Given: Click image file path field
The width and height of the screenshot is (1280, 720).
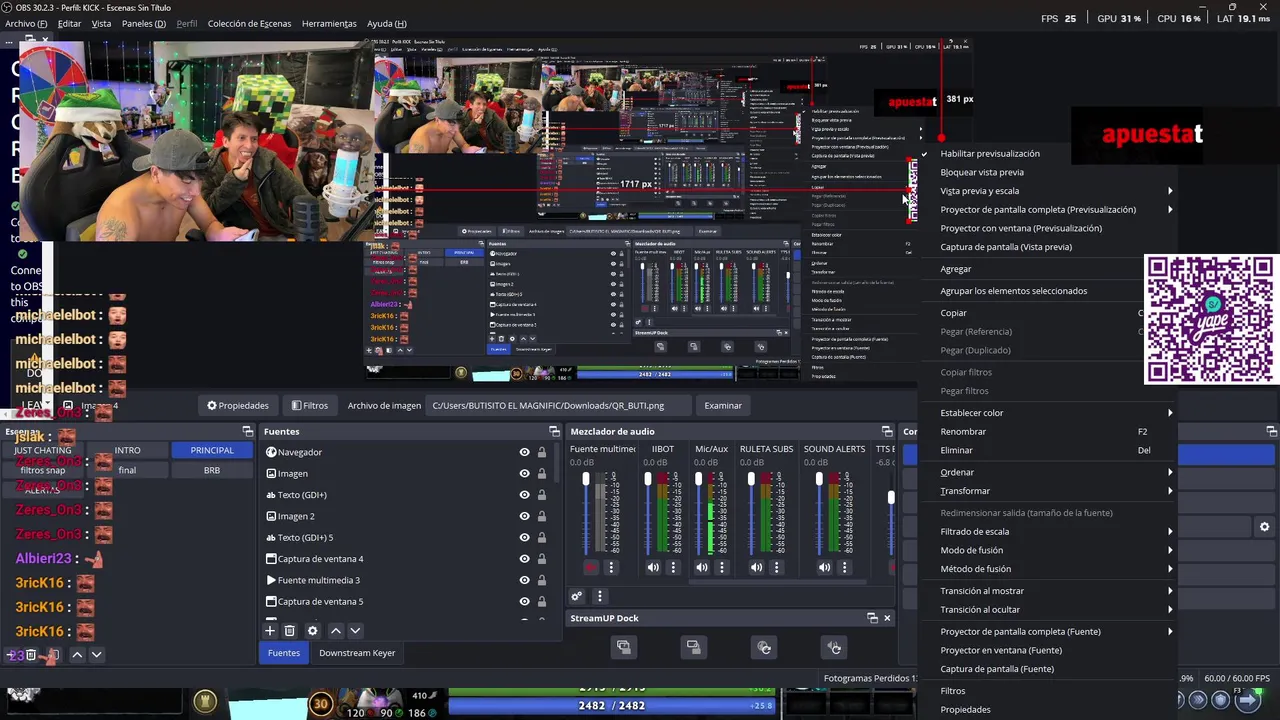Looking at the screenshot, I should click(x=559, y=405).
